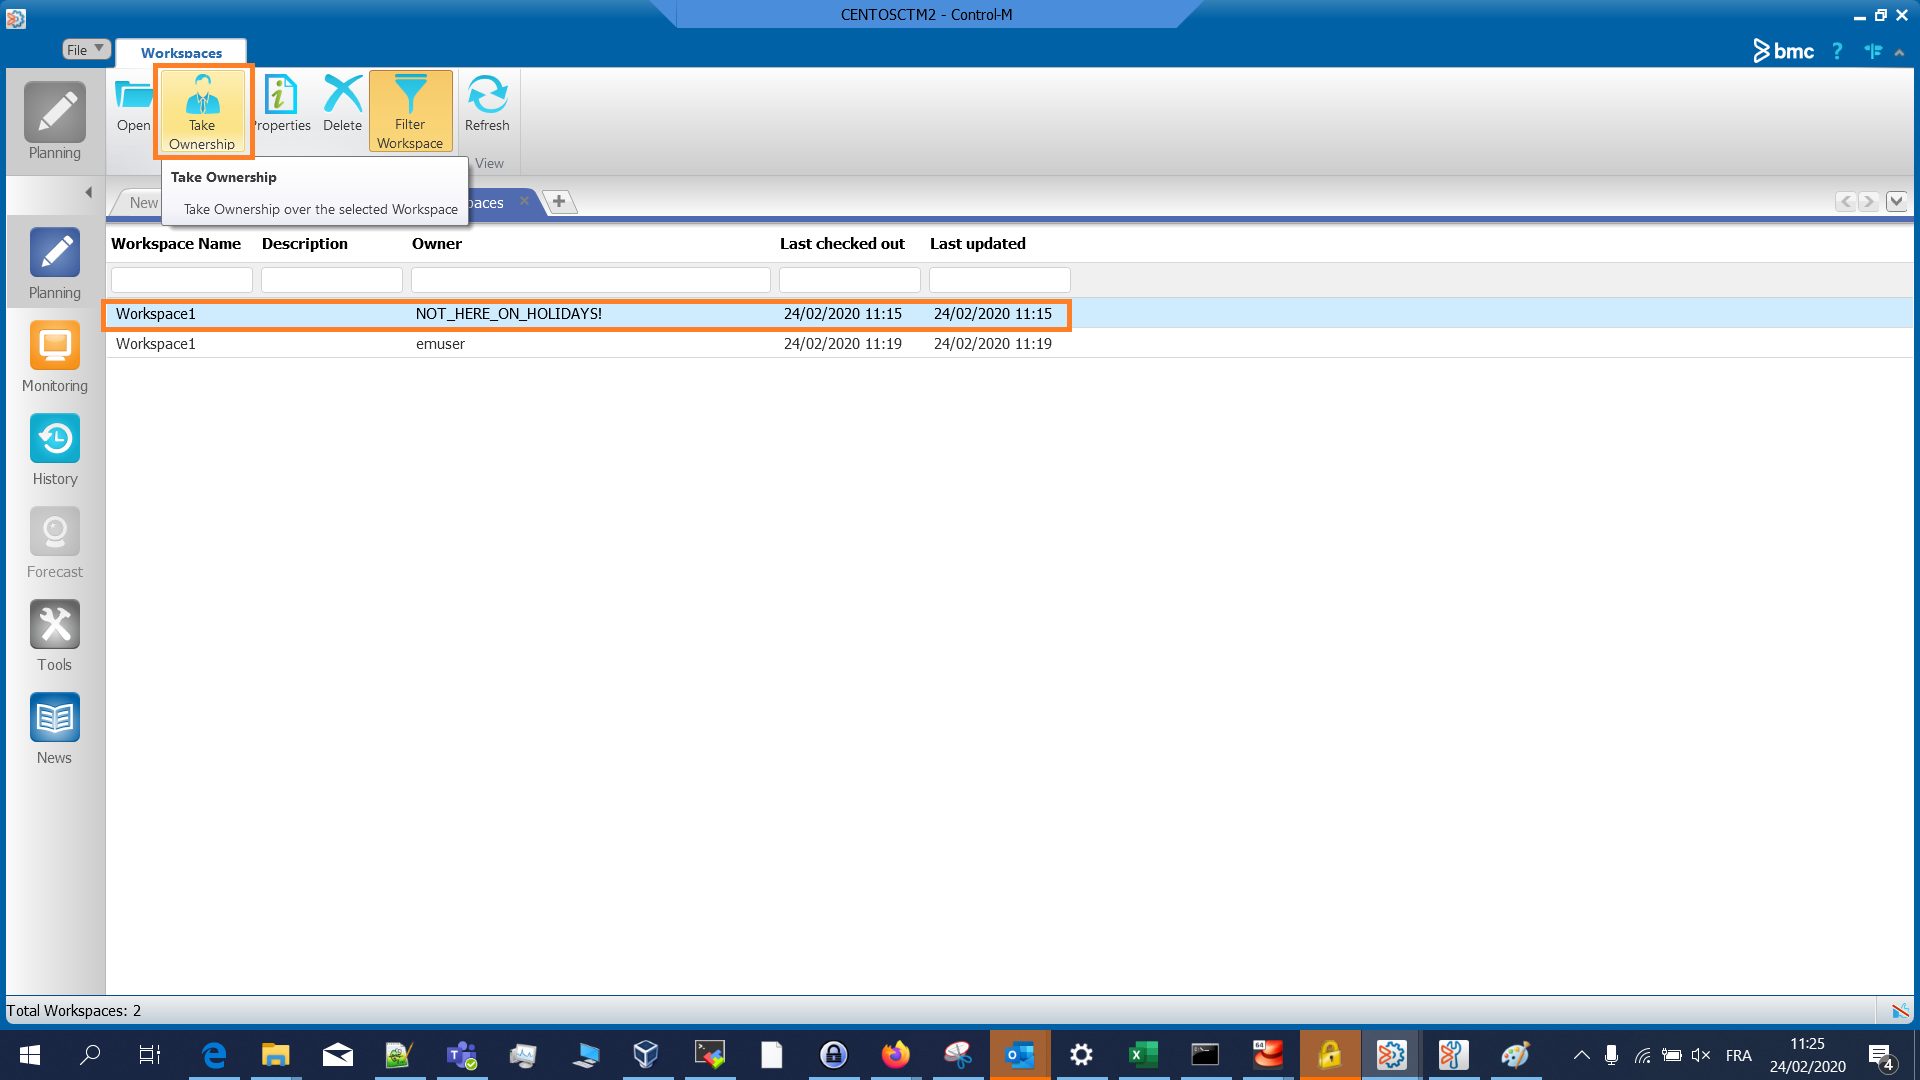Open Microsoft Edge from taskbar
The image size is (1920, 1080).
[x=214, y=1055]
